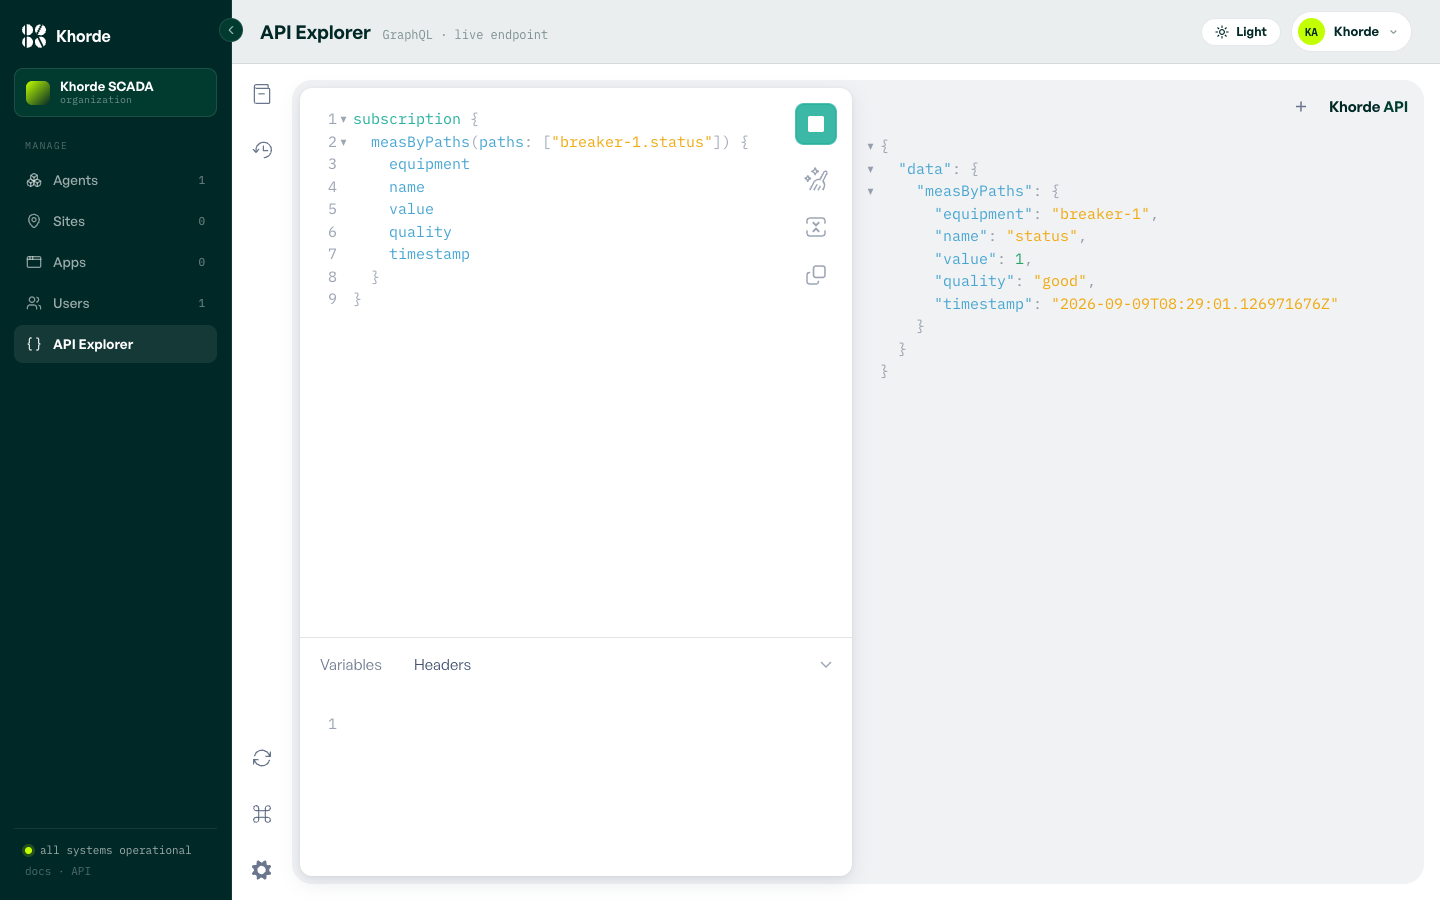The image size is (1440, 900).
Task: Re-fetch the GraphQL schema
Action: (x=262, y=758)
